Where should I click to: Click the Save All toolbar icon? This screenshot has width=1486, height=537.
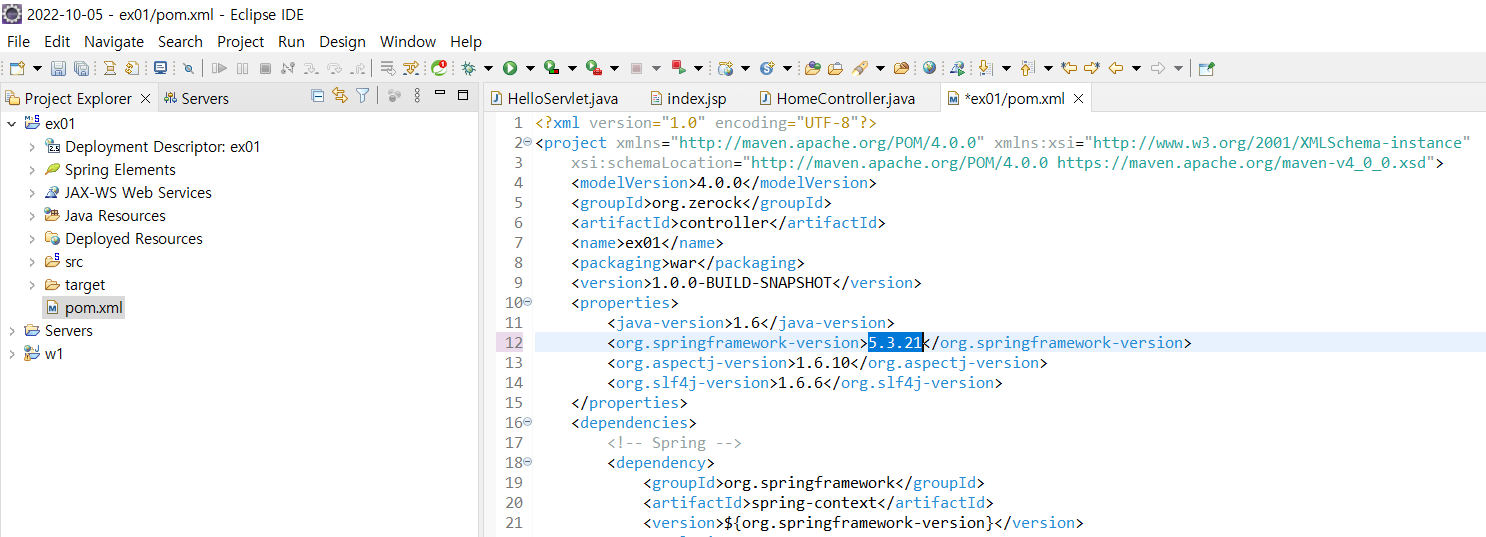tap(81, 68)
